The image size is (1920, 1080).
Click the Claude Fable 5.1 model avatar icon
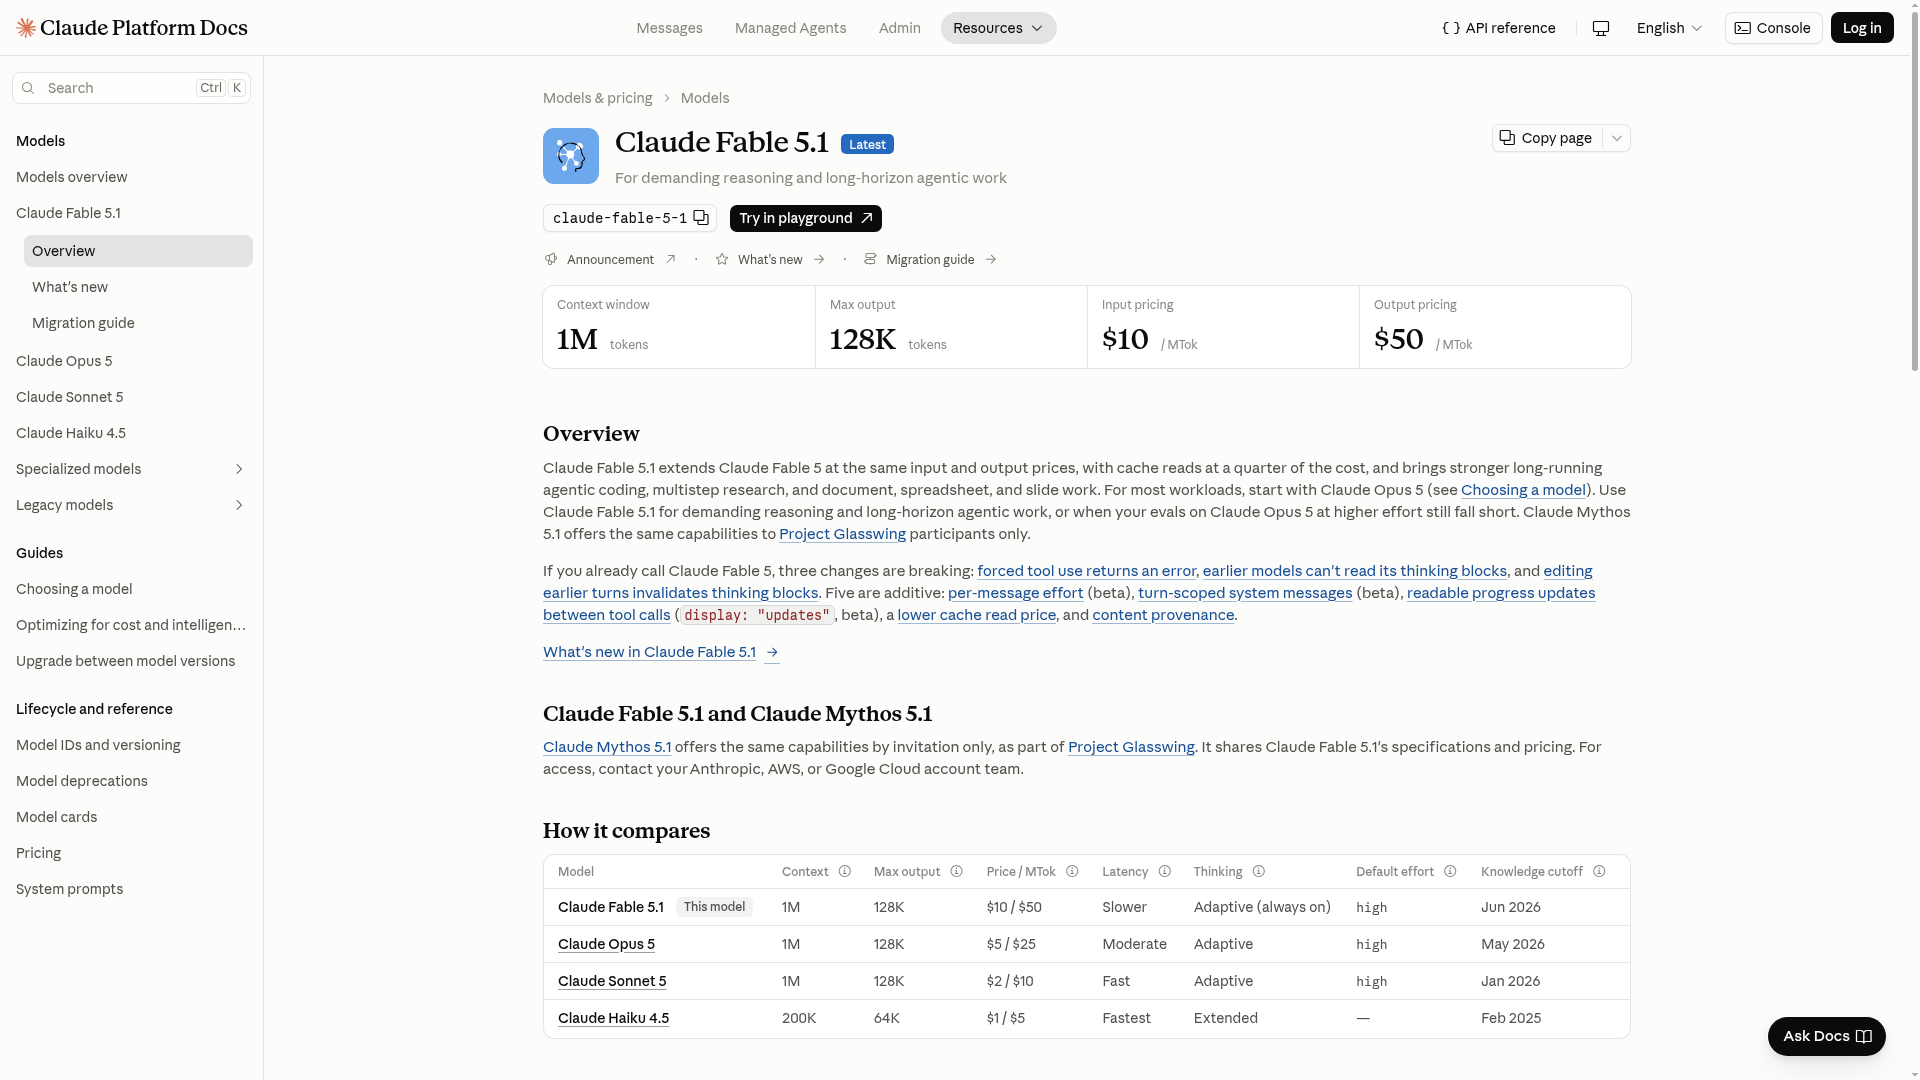[x=571, y=156]
